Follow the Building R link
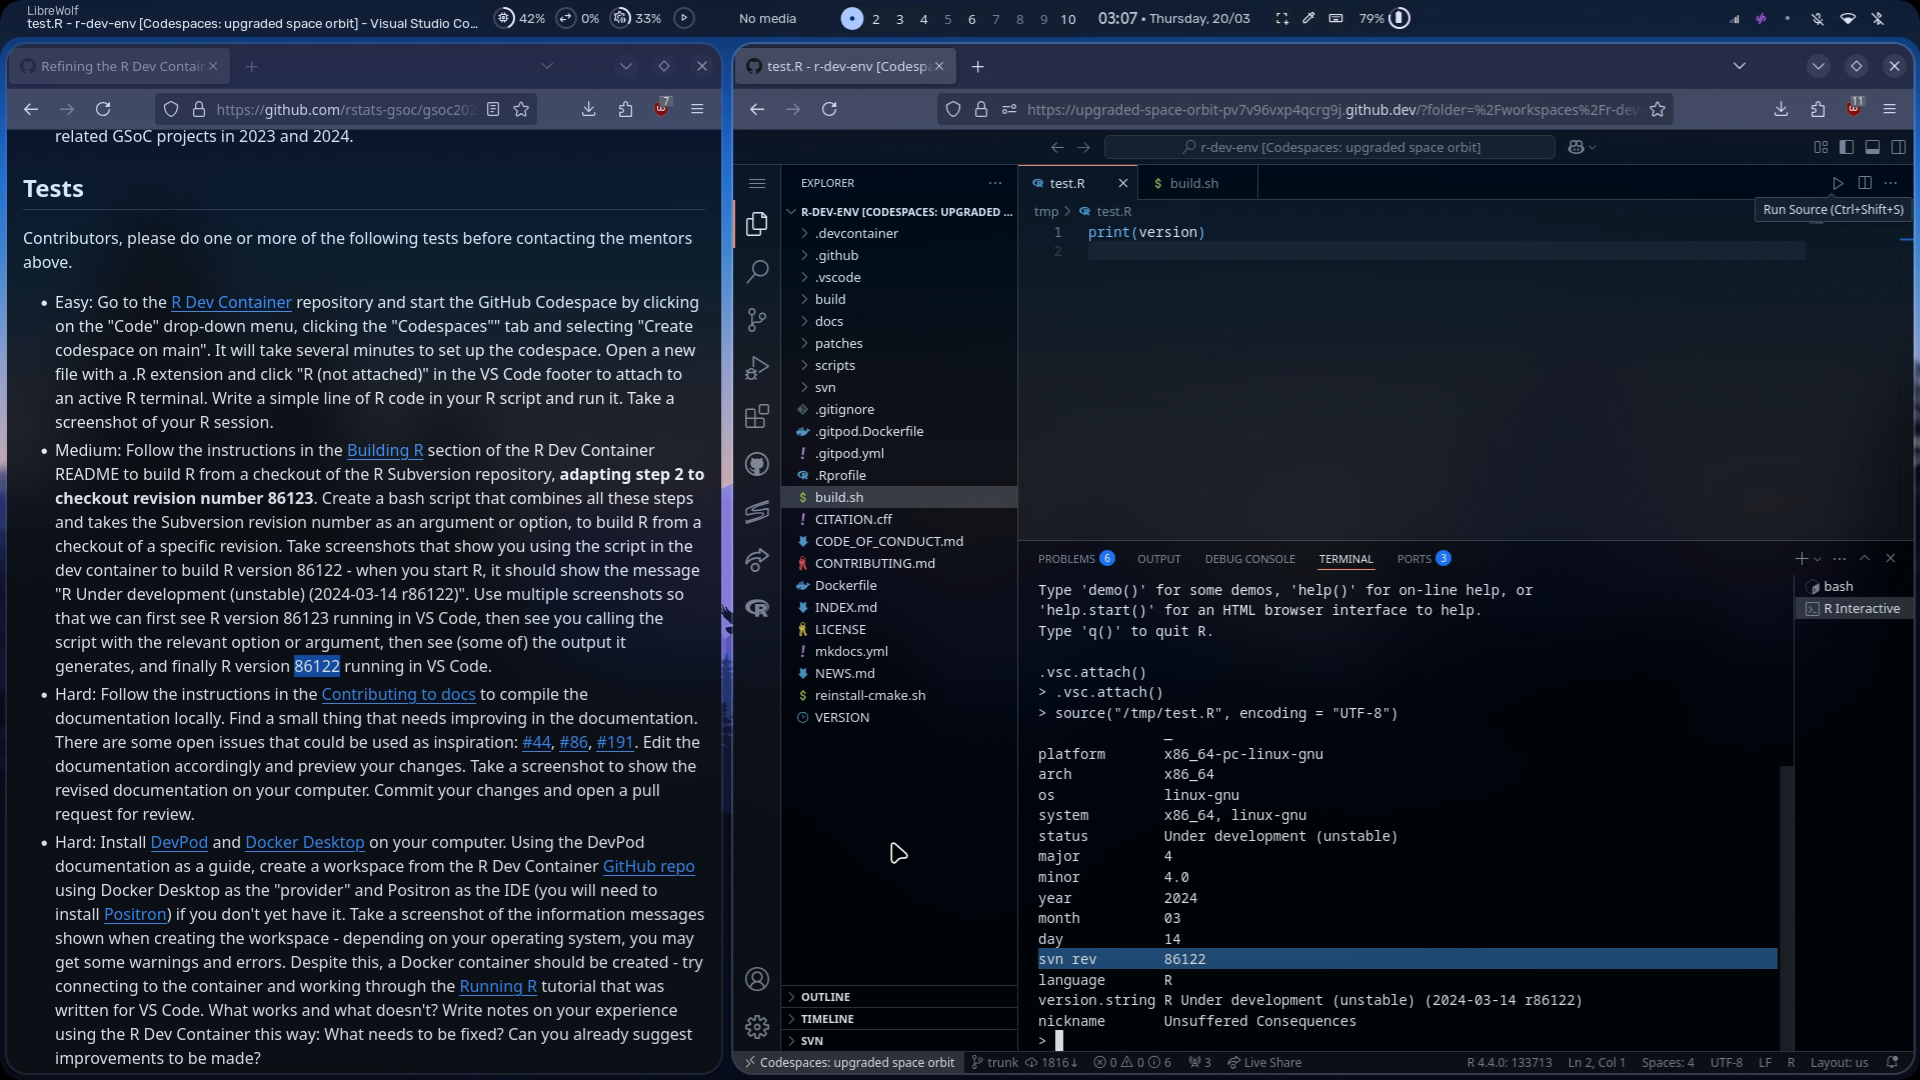Image resolution: width=1920 pixels, height=1080 pixels. click(385, 450)
